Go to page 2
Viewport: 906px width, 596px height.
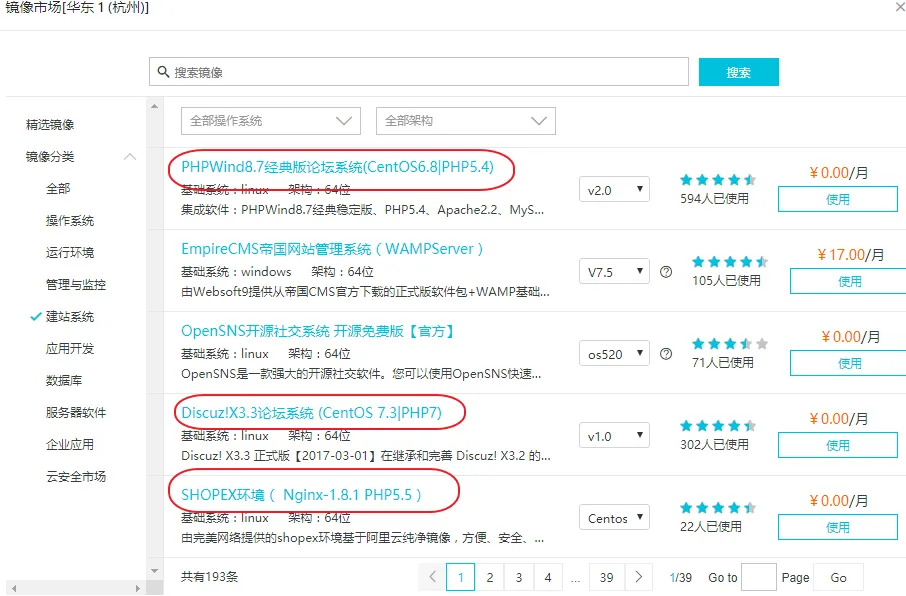(x=489, y=577)
